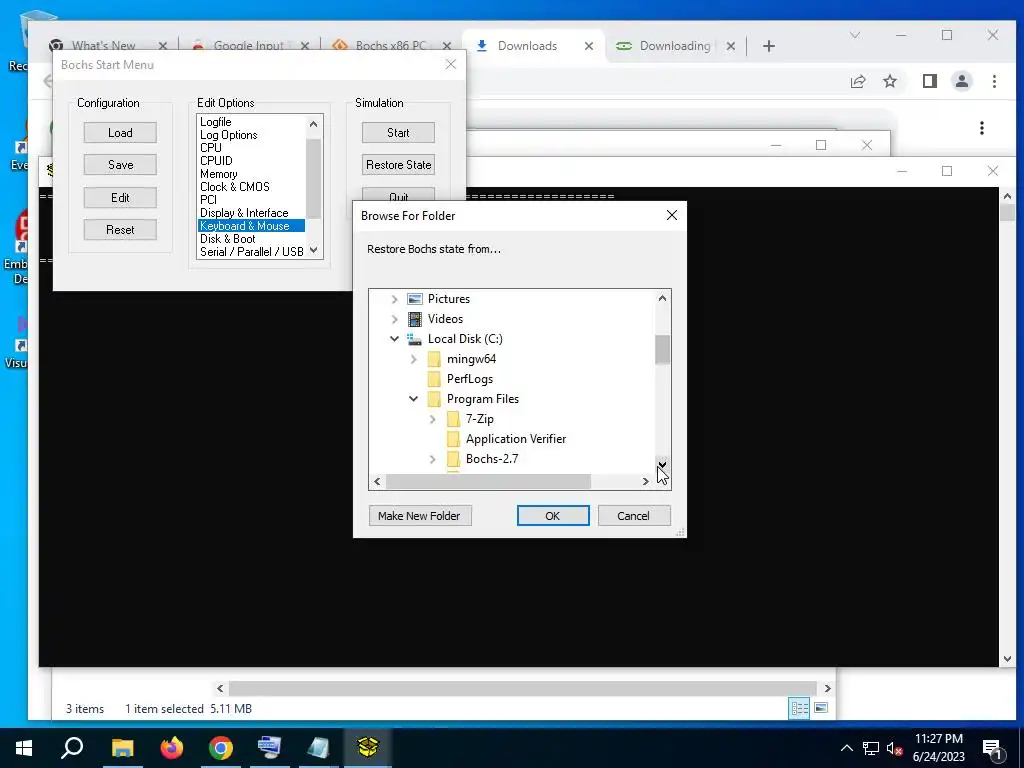Click the Save configuration button
Screen dimensions: 1024x768
pos(120,165)
